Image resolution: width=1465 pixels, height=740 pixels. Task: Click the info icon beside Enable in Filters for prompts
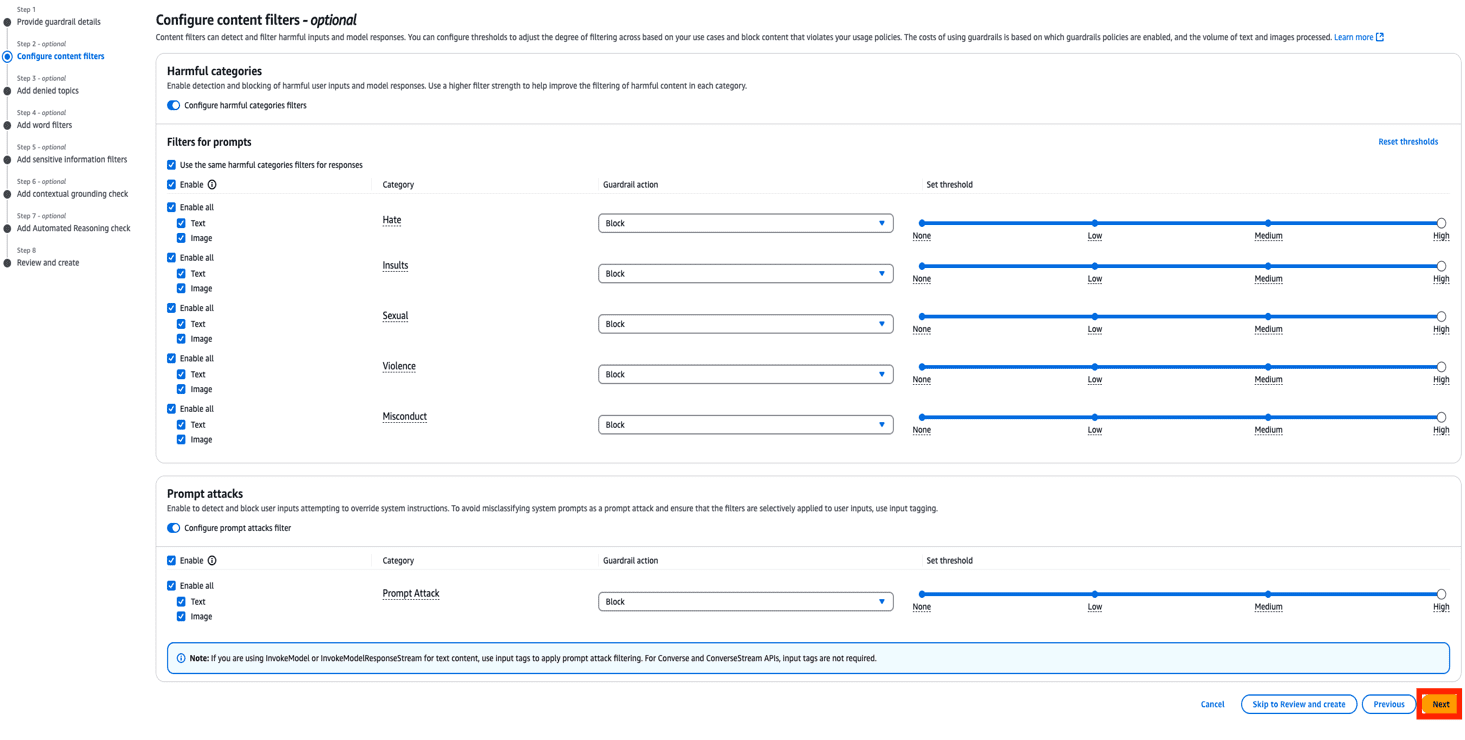tap(210, 184)
